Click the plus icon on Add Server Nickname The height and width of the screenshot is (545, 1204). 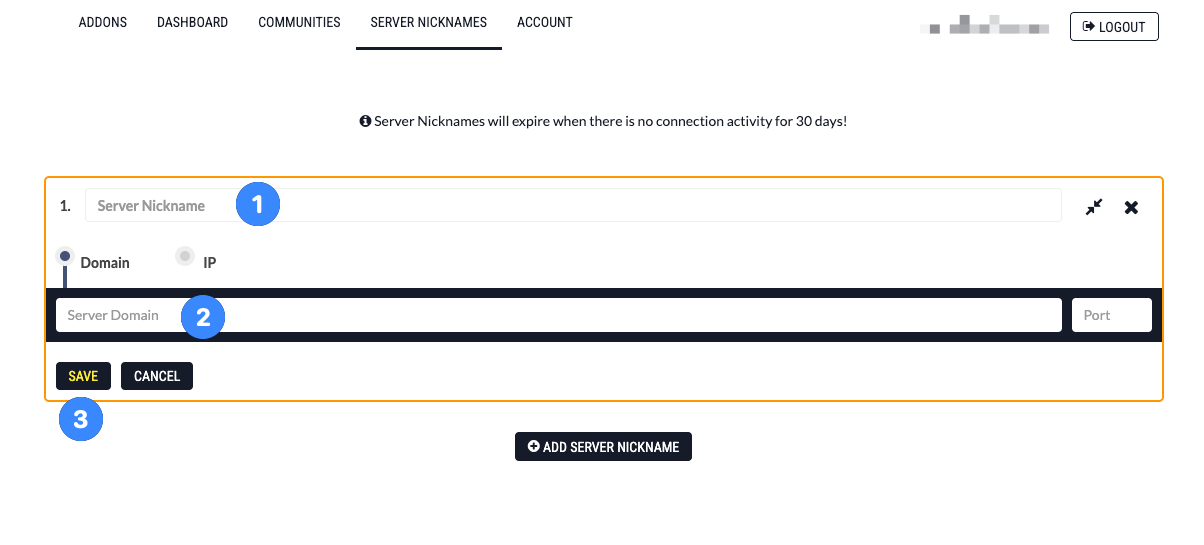pos(533,447)
